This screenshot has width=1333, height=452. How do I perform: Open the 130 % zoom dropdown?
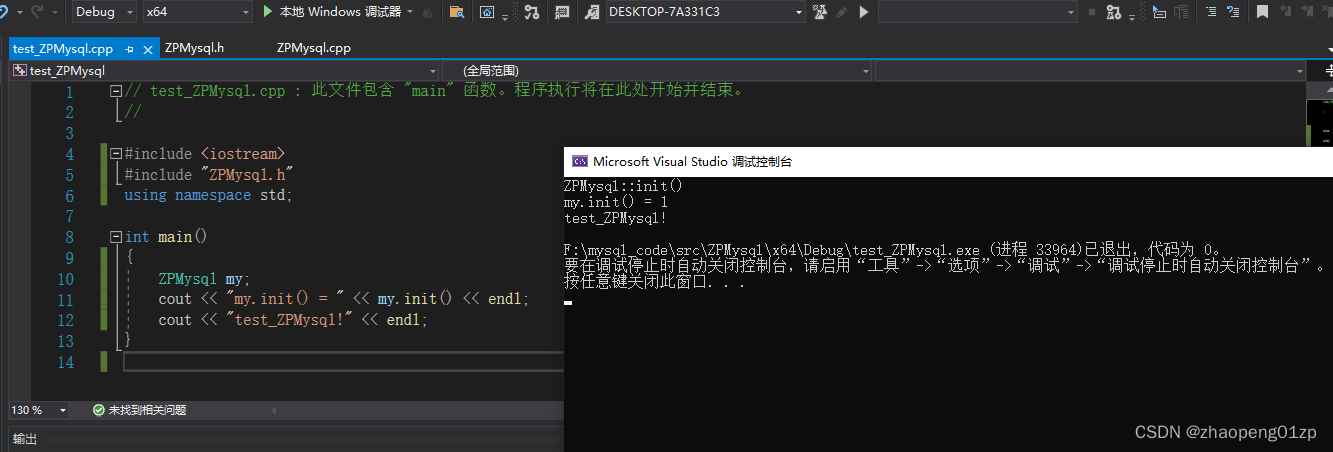tap(39, 410)
